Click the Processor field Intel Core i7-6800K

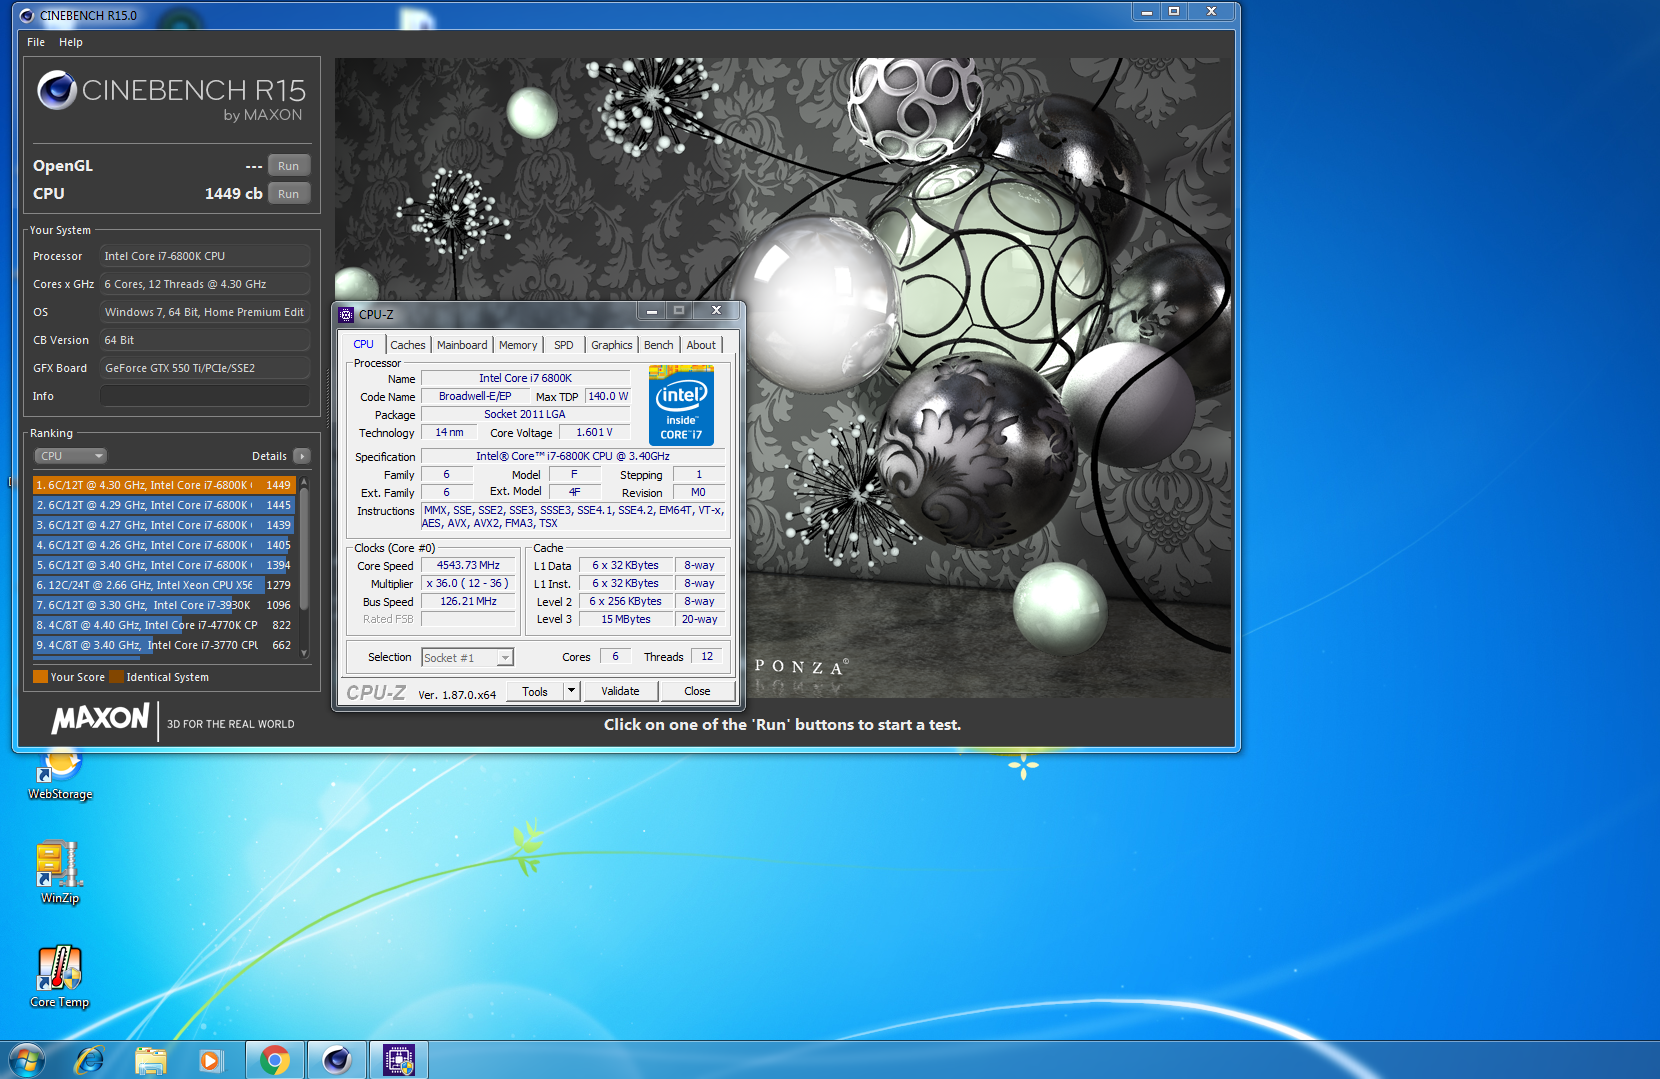(x=204, y=256)
